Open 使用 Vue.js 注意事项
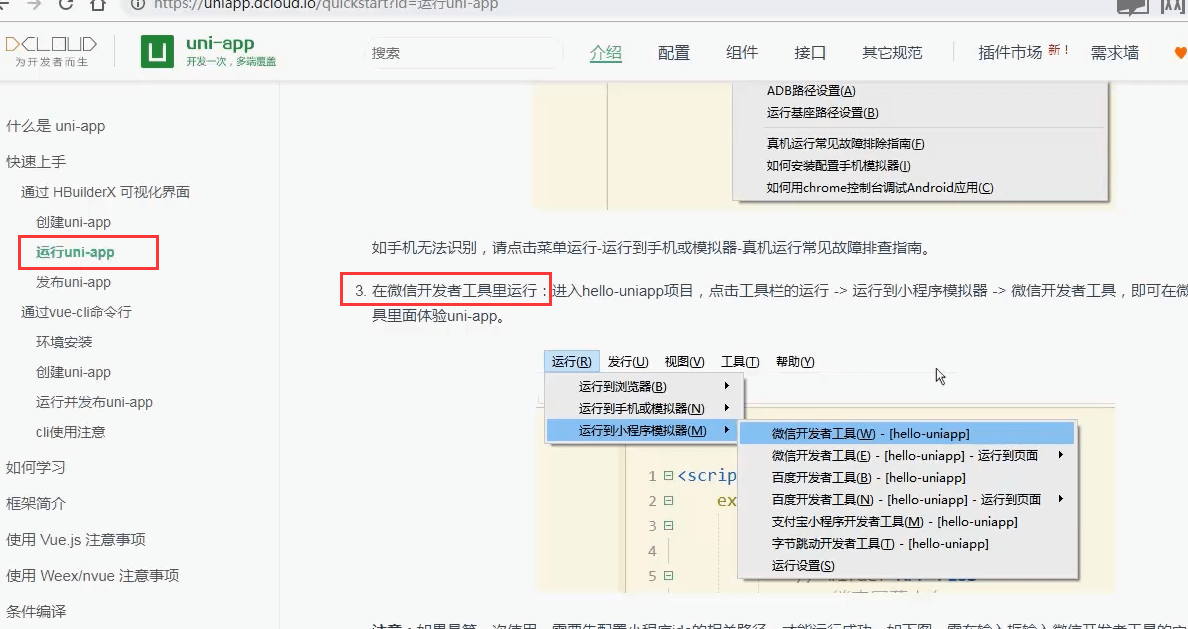Viewport: 1188px width, 629px height. (x=76, y=540)
